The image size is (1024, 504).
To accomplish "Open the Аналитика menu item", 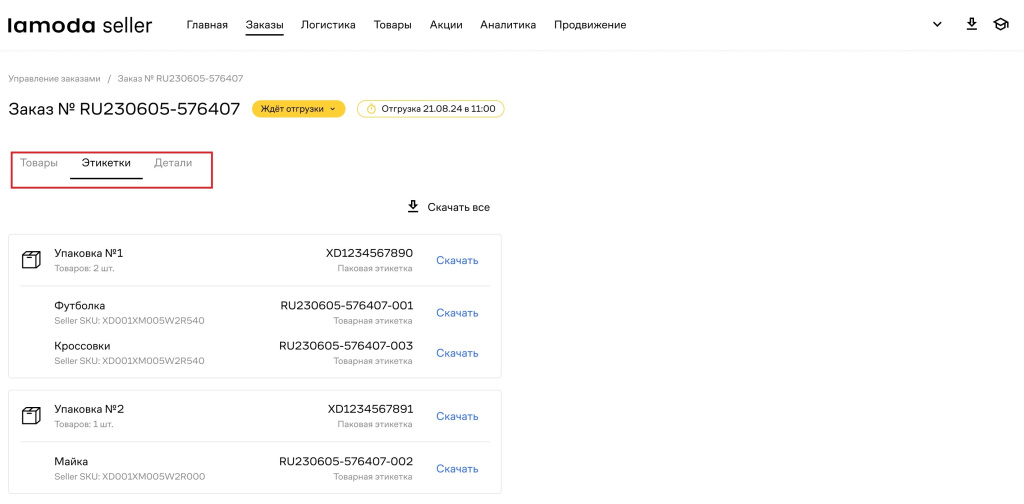I will [508, 25].
